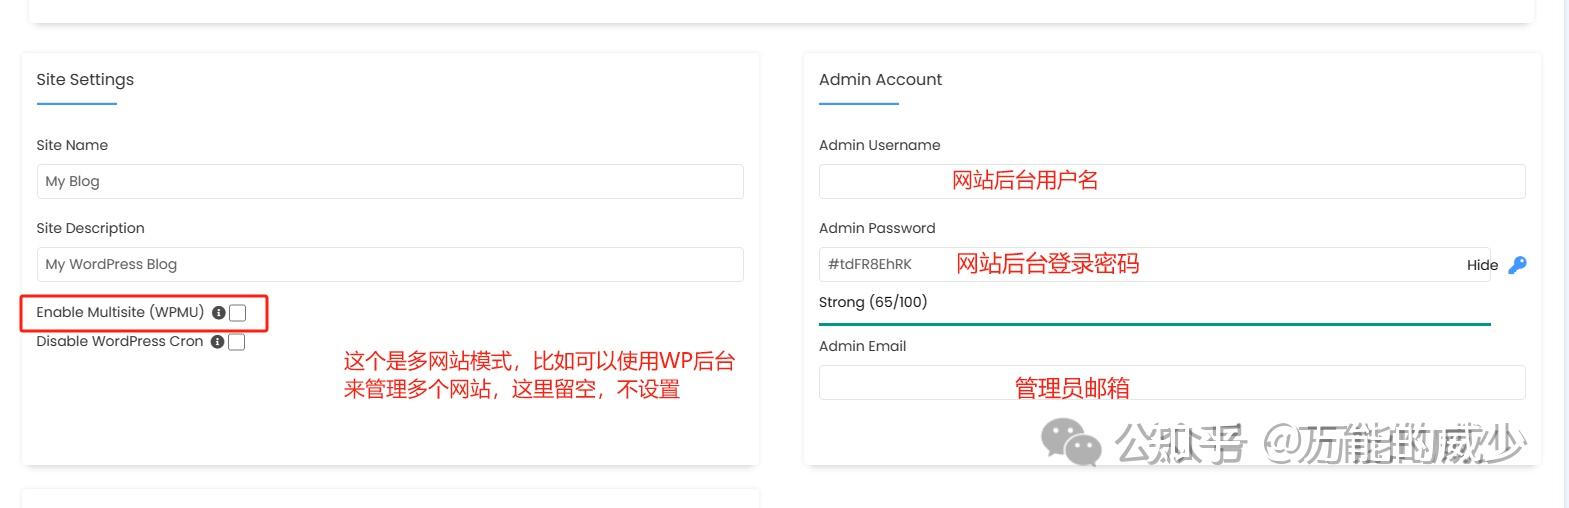Click the Site Settings section heading
The width and height of the screenshot is (1569, 508).
[85, 80]
